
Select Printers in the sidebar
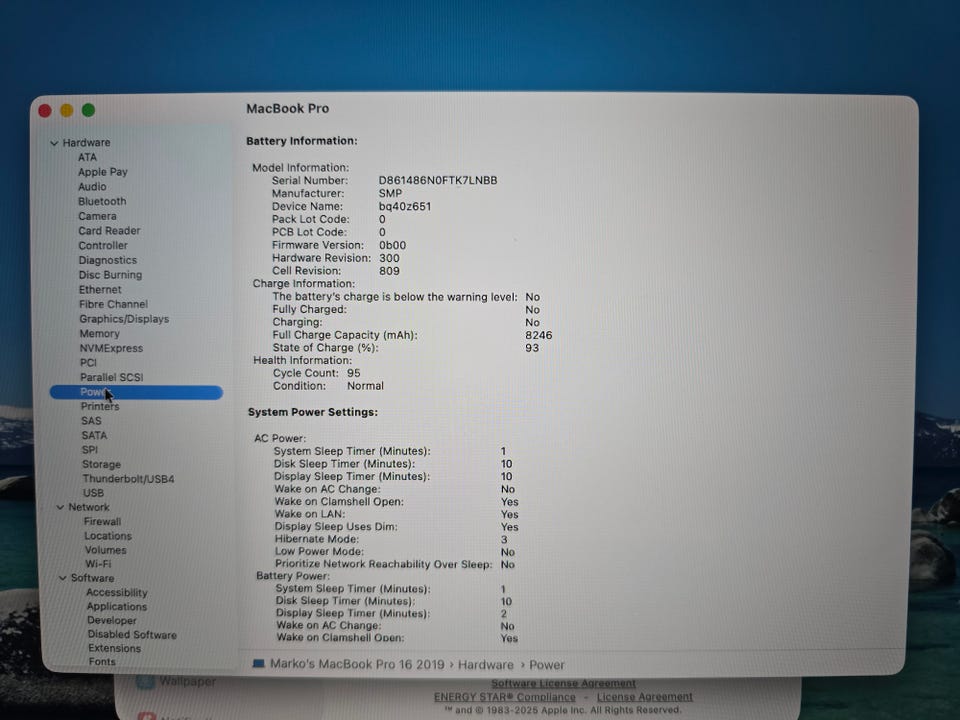point(100,407)
